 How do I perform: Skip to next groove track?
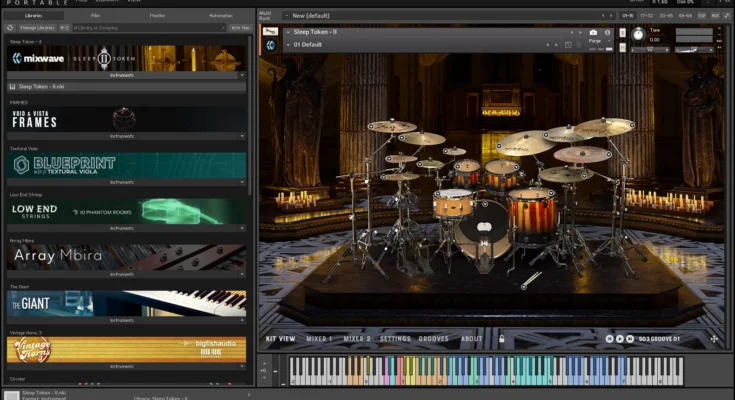[x=630, y=339]
